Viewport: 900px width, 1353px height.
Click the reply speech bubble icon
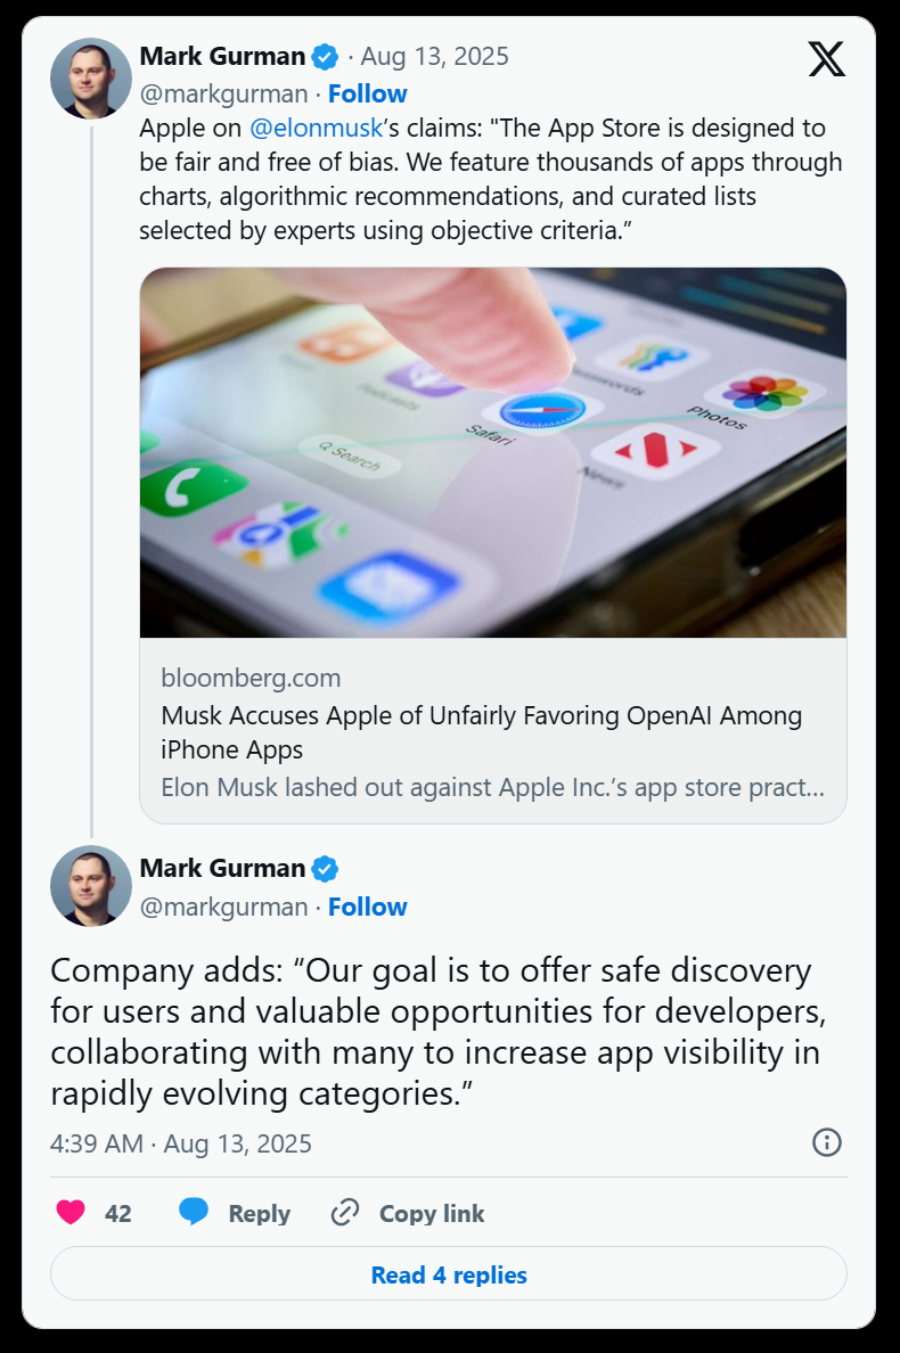coord(192,1213)
